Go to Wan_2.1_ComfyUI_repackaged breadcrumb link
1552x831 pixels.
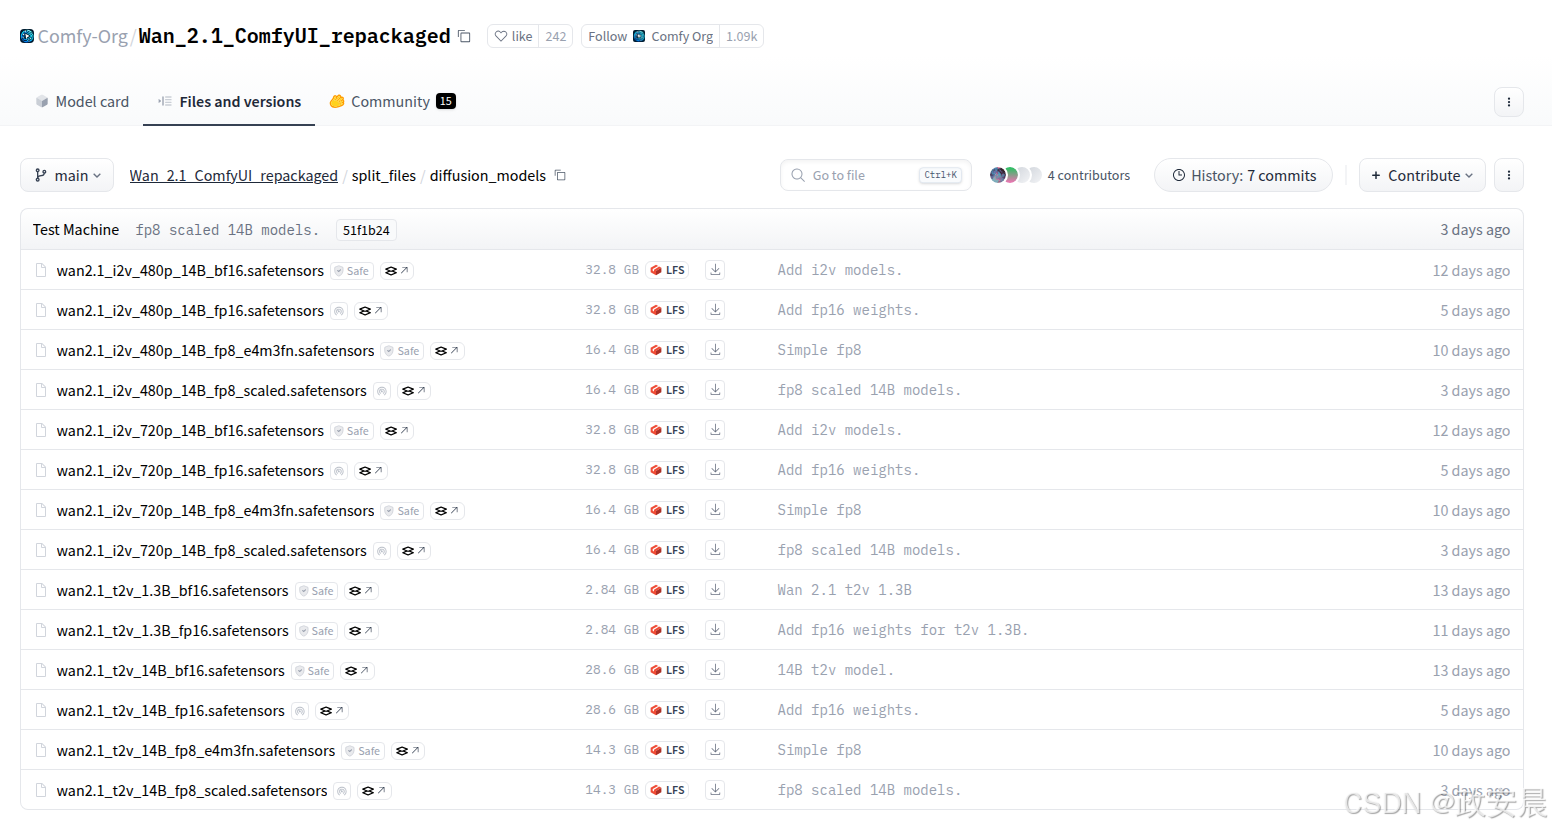pyautogui.click(x=233, y=175)
